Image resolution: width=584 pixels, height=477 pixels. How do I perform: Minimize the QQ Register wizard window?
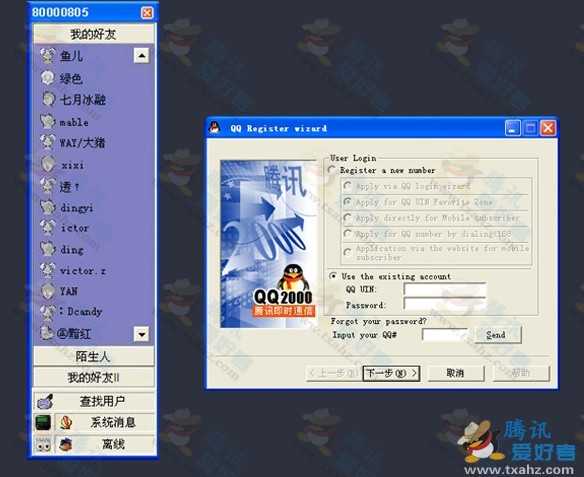coord(513,128)
